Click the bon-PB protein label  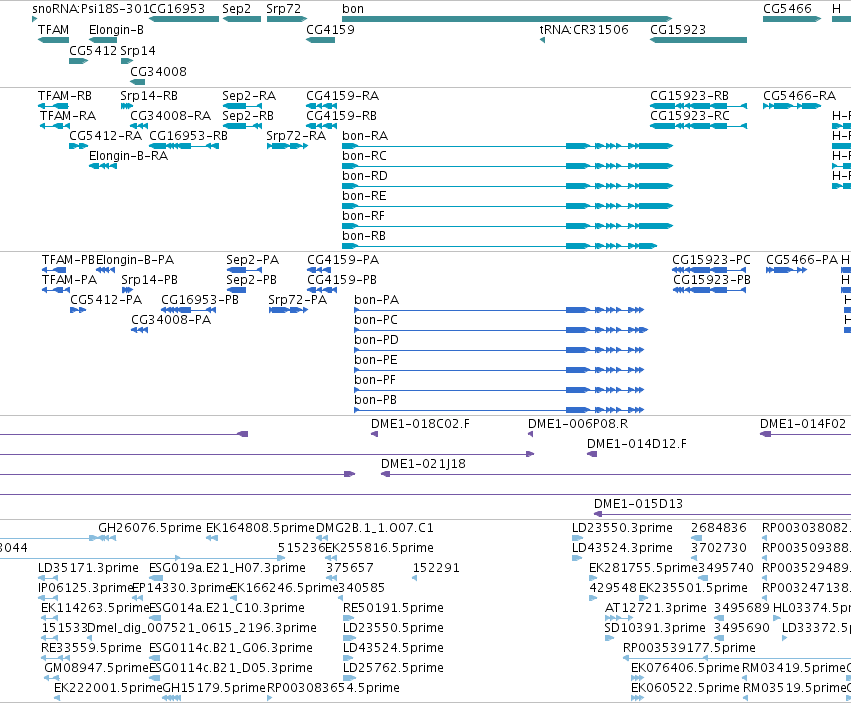click(375, 400)
